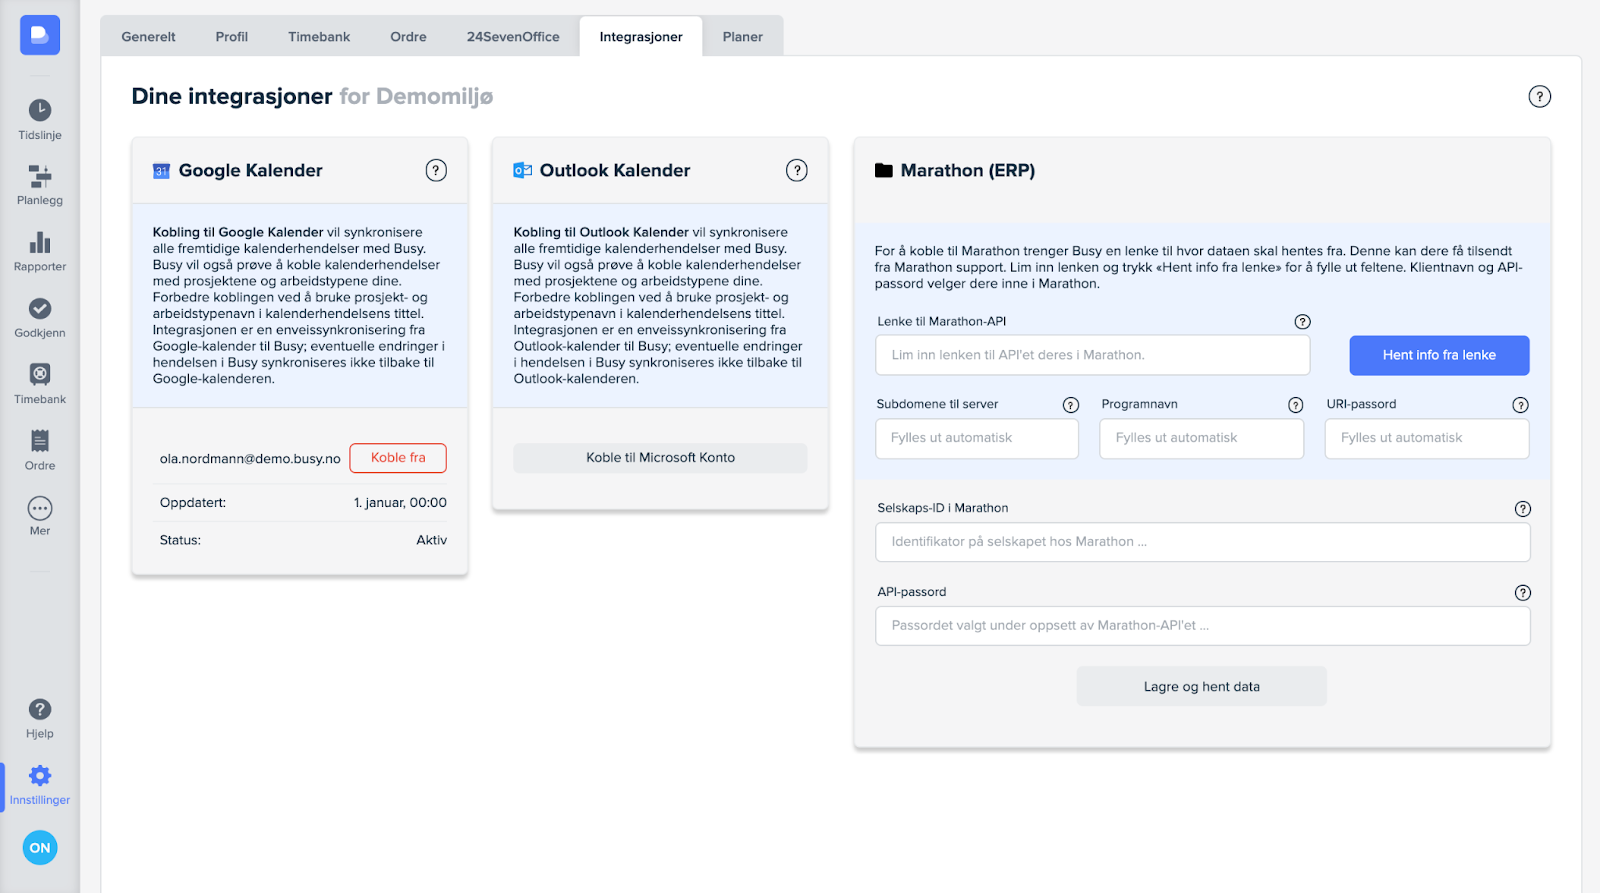The height and width of the screenshot is (893, 1600).
Task: Switch to the 24SevenOffice tab
Action: [x=513, y=37]
